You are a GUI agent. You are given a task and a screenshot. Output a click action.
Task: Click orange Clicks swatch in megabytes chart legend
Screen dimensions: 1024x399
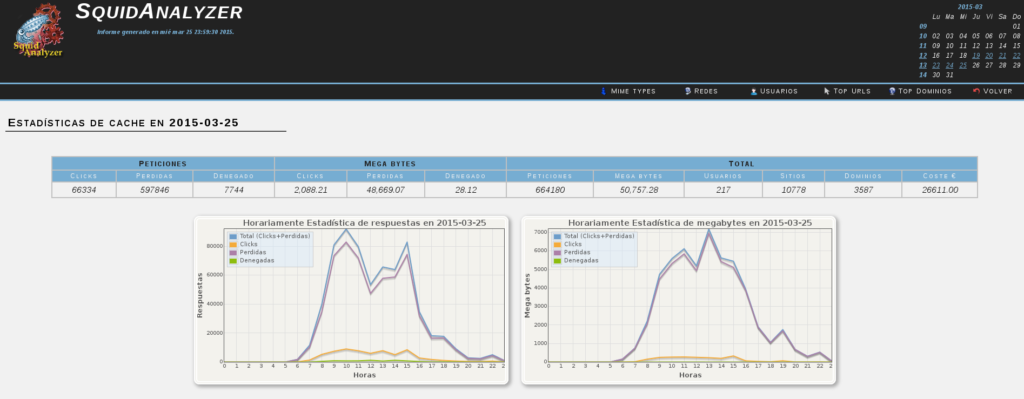click(556, 244)
